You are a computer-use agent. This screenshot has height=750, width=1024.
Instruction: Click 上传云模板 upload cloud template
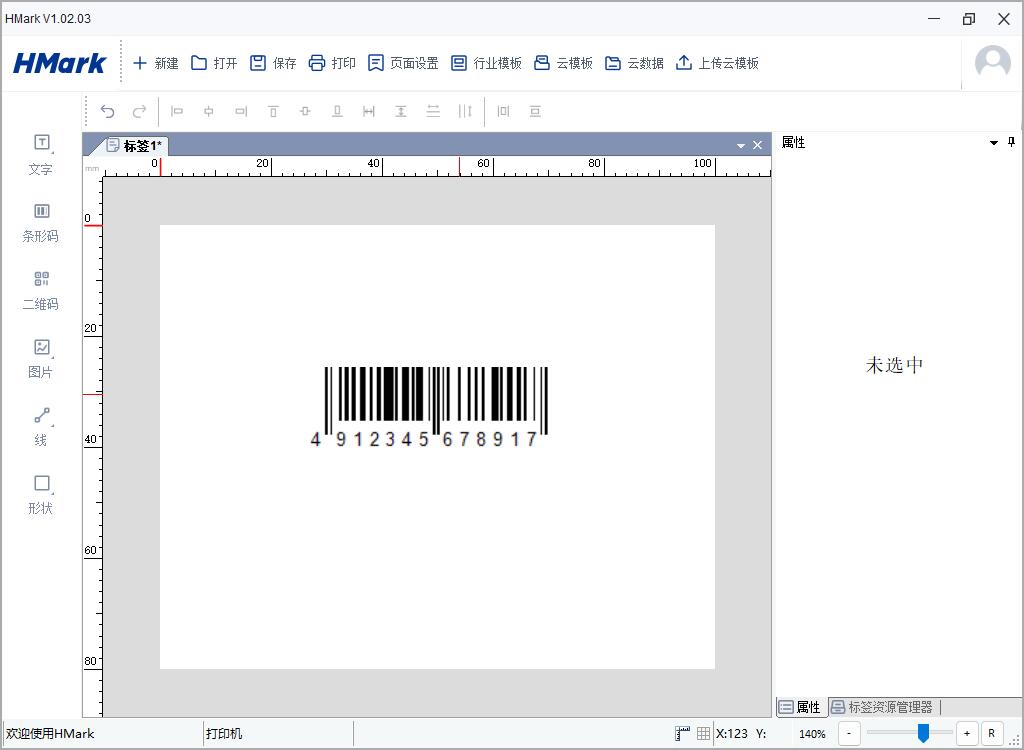coord(717,63)
